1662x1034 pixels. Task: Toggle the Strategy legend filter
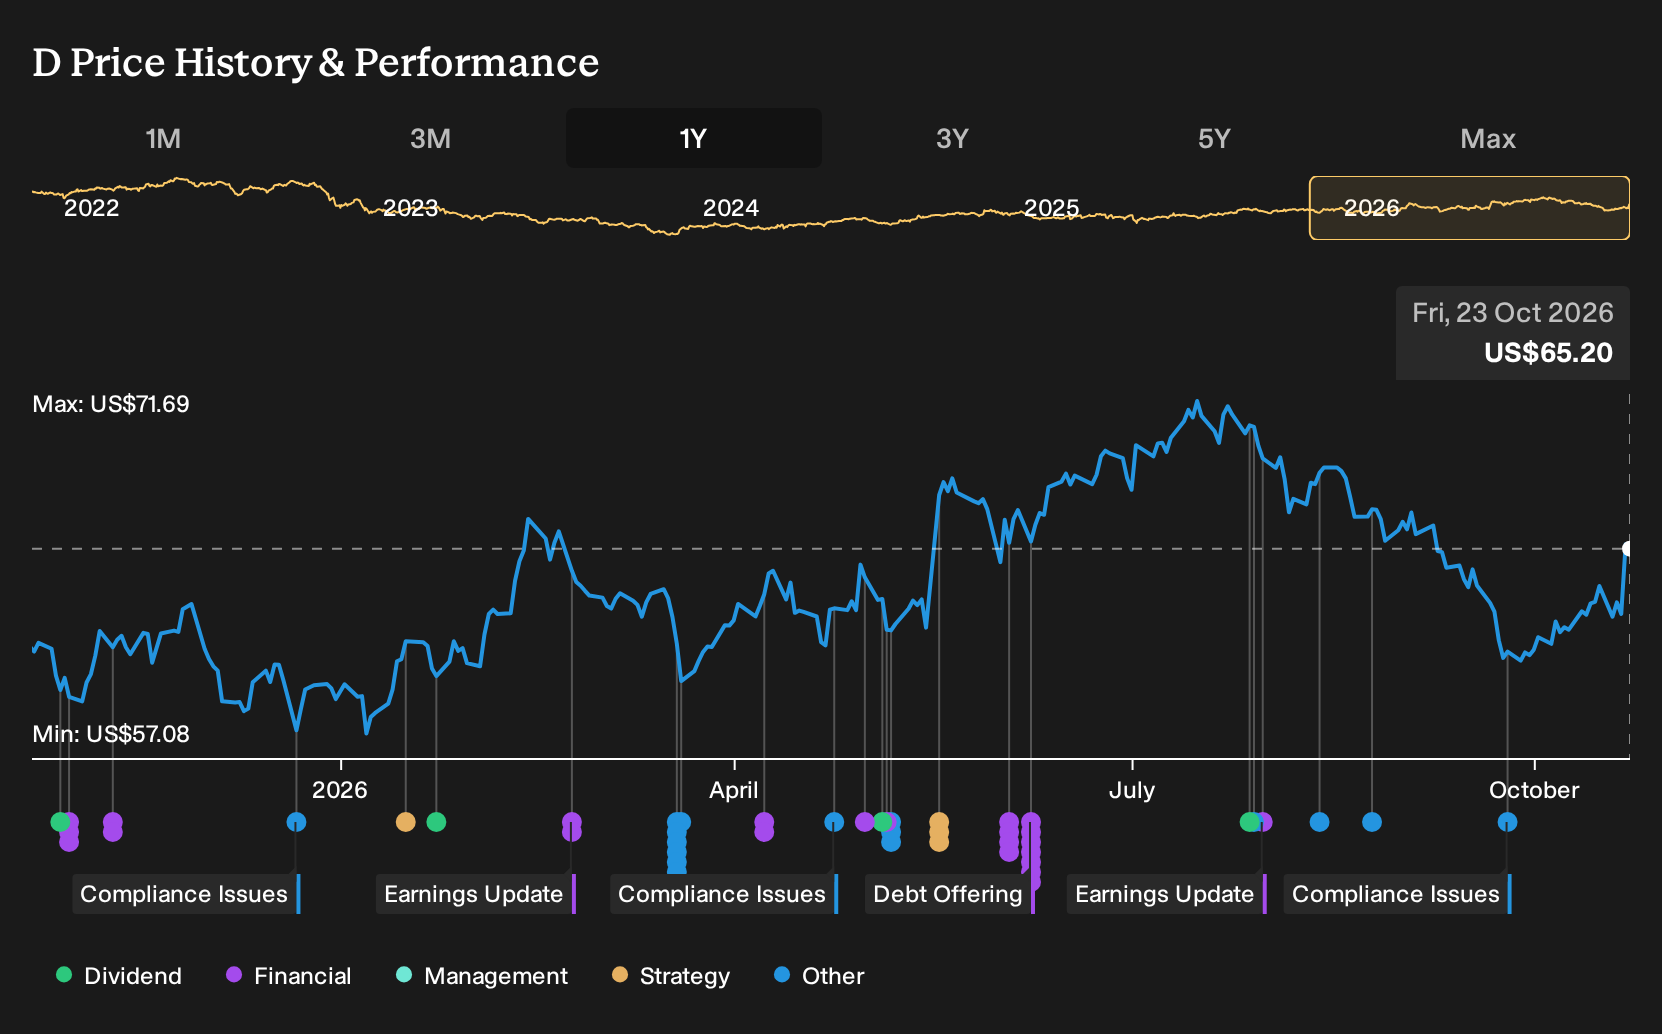click(x=671, y=975)
